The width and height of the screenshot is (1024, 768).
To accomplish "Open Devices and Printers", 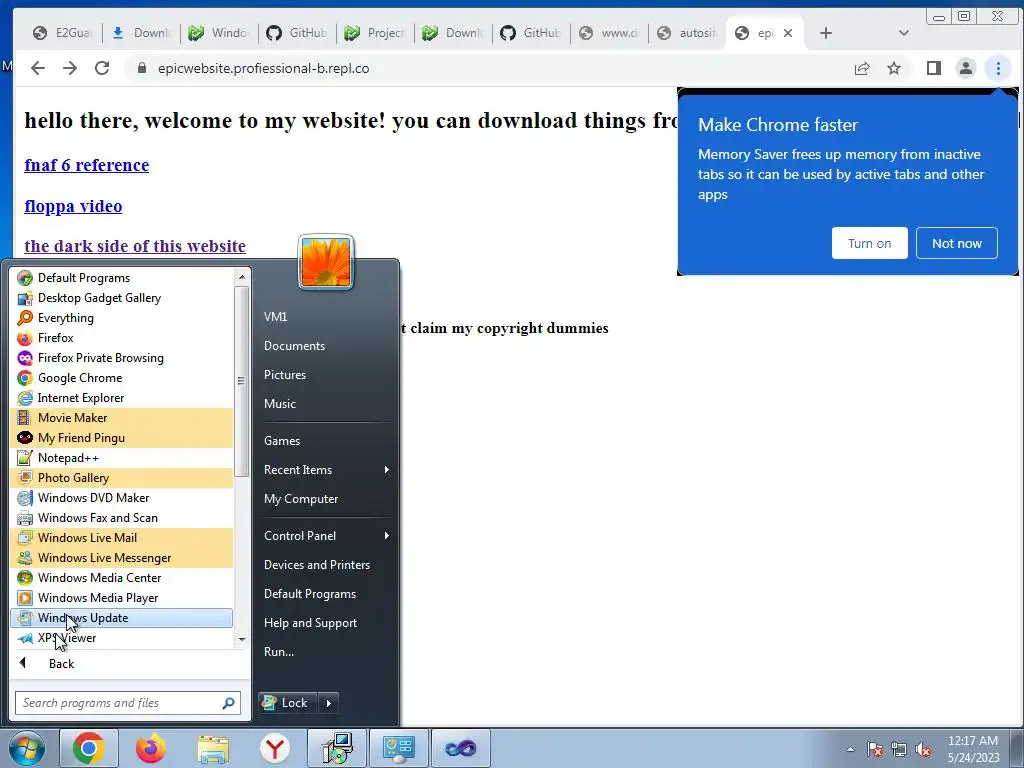I will pyautogui.click(x=317, y=565).
